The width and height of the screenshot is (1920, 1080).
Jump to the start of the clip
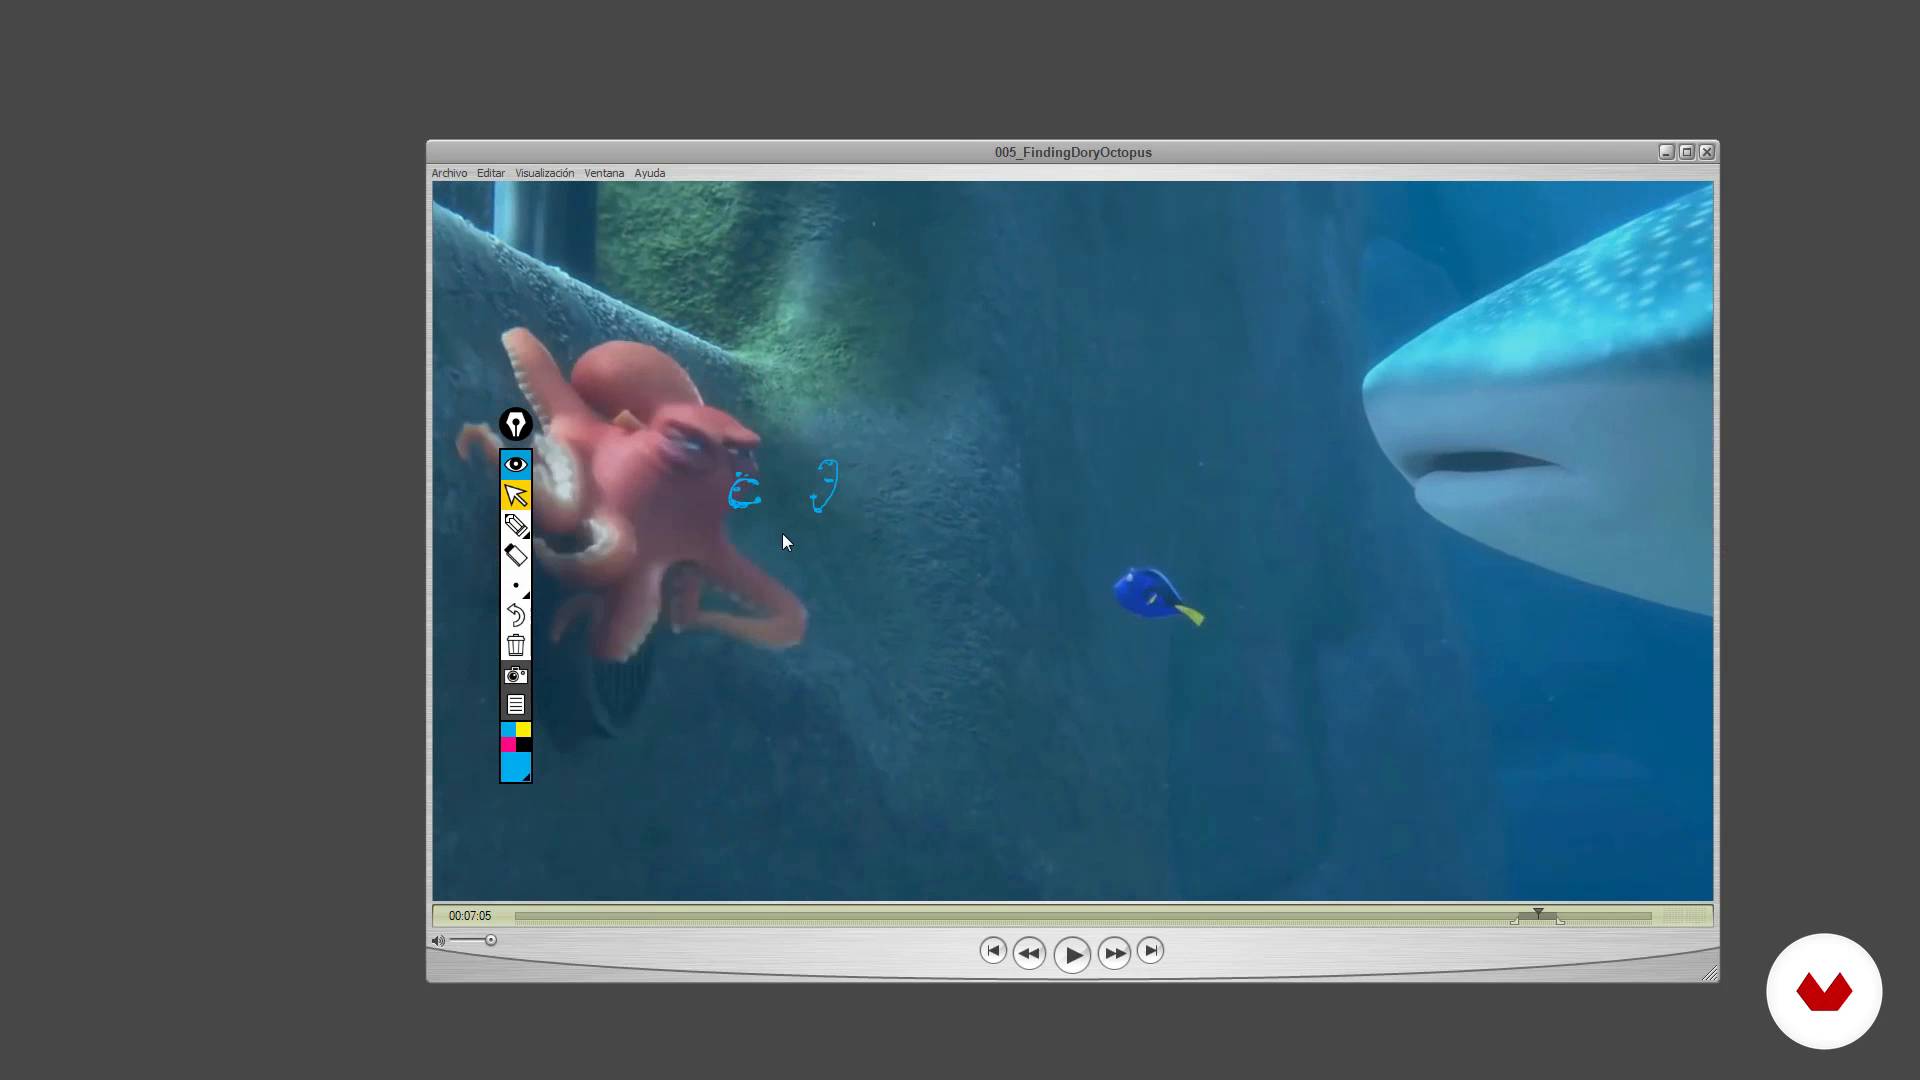tap(993, 950)
